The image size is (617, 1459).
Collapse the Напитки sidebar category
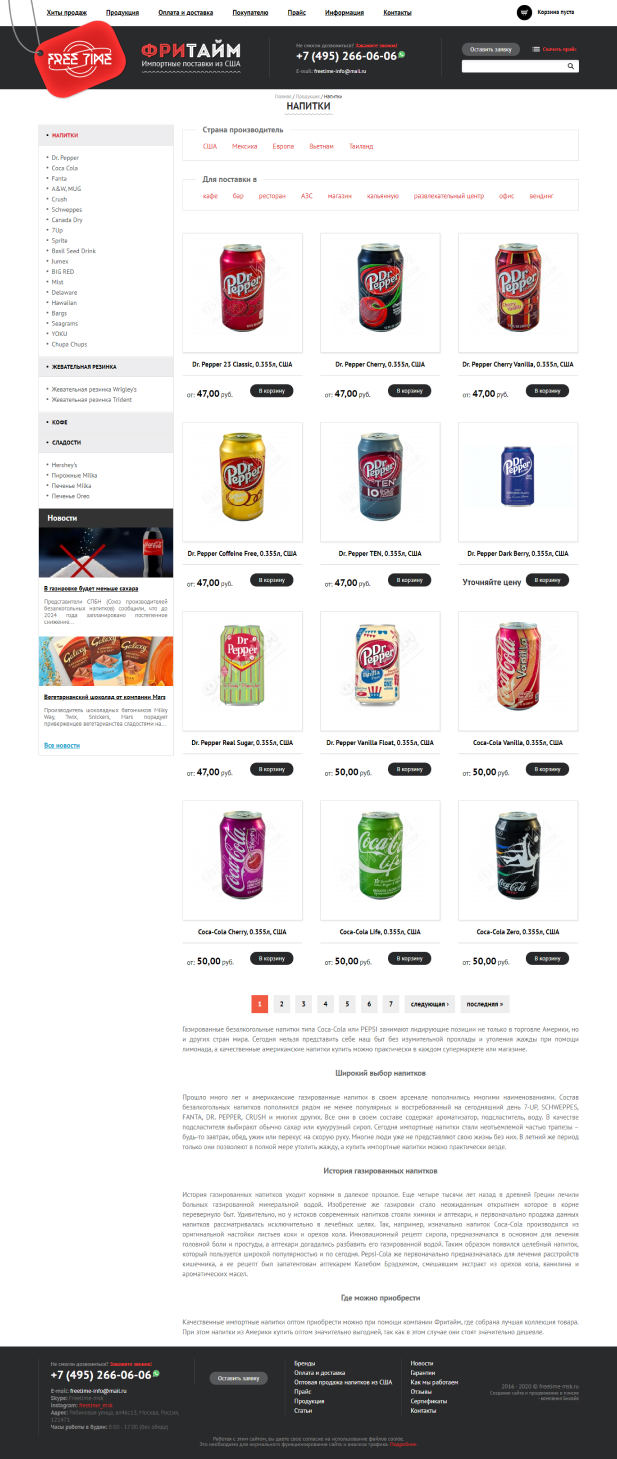click(x=65, y=135)
